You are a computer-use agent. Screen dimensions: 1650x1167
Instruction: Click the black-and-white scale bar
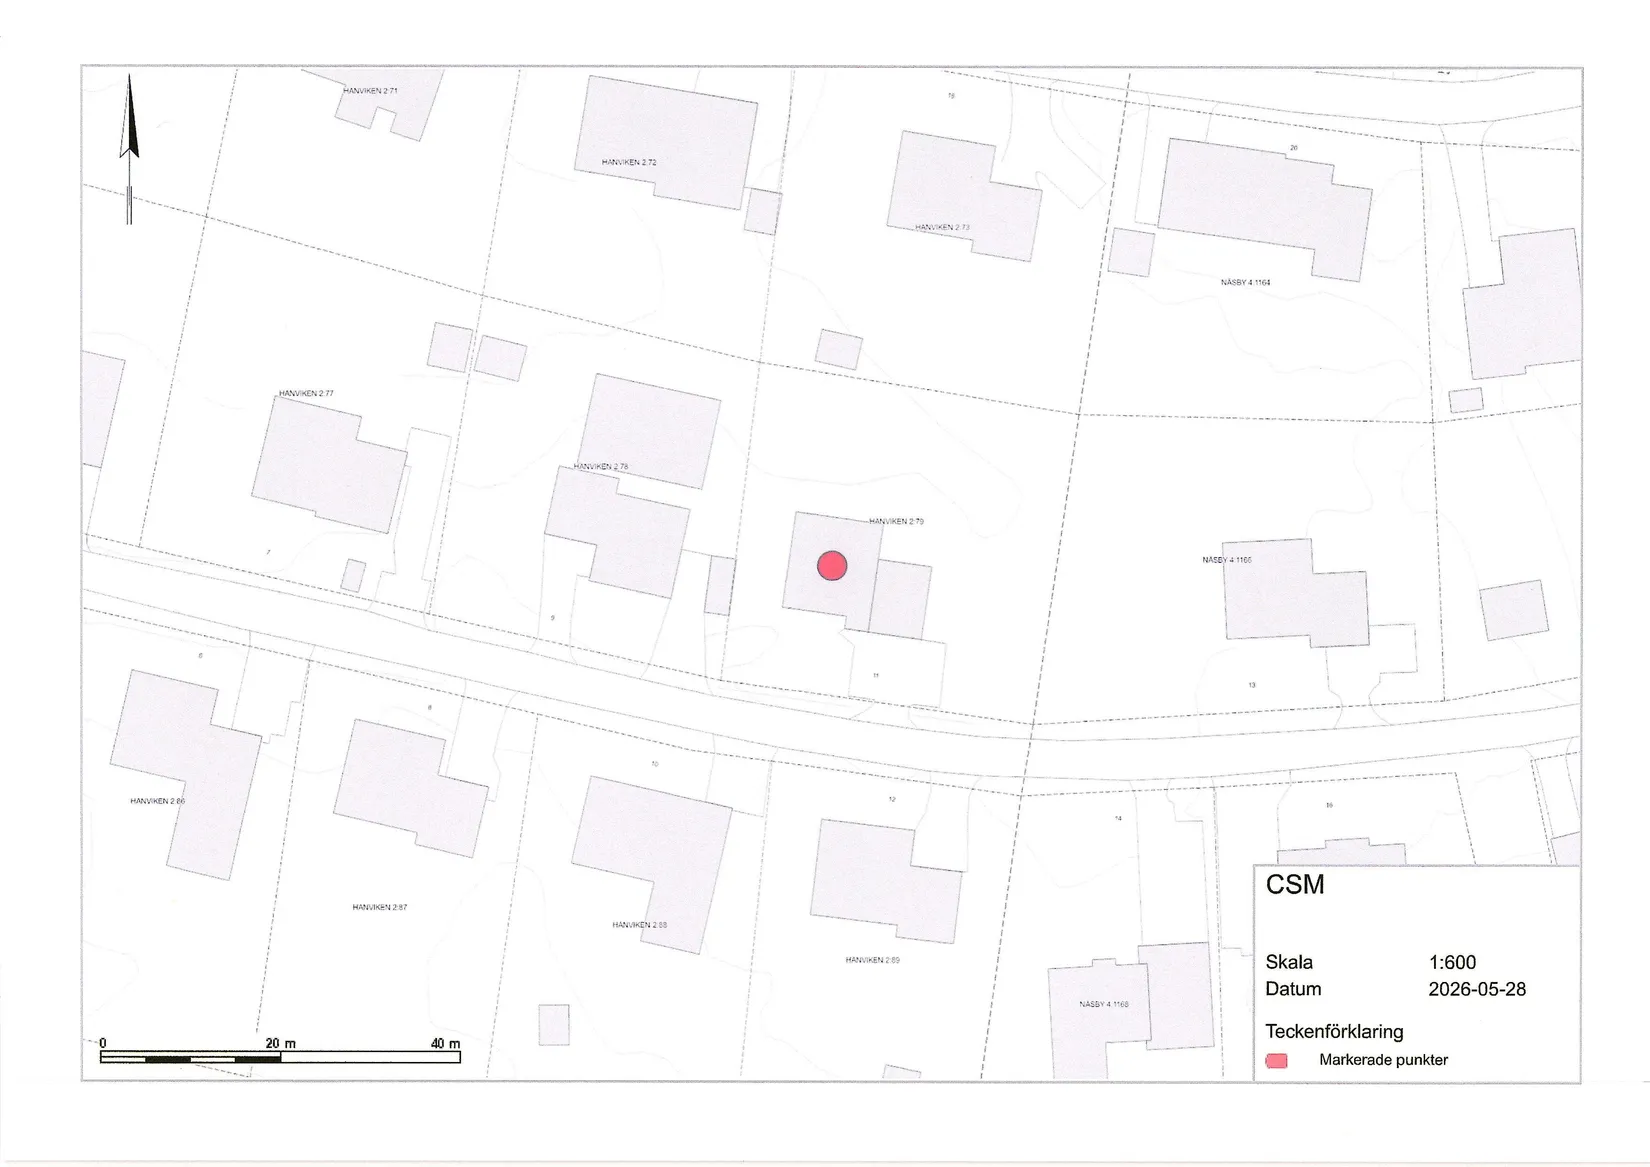[280, 1057]
